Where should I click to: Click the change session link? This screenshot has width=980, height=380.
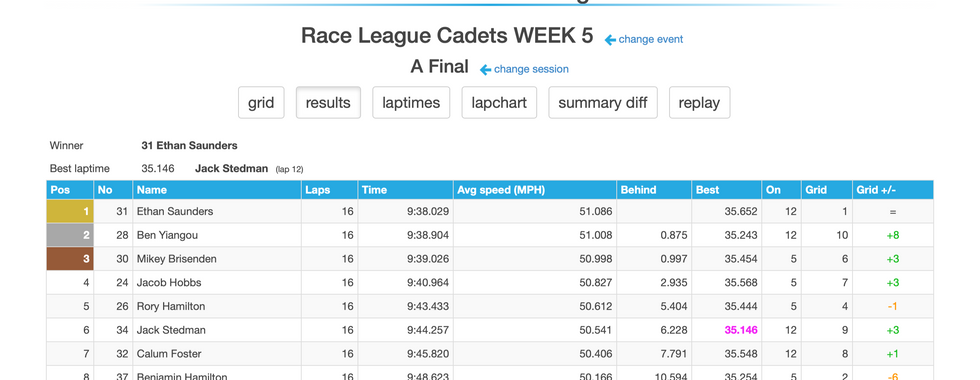531,69
